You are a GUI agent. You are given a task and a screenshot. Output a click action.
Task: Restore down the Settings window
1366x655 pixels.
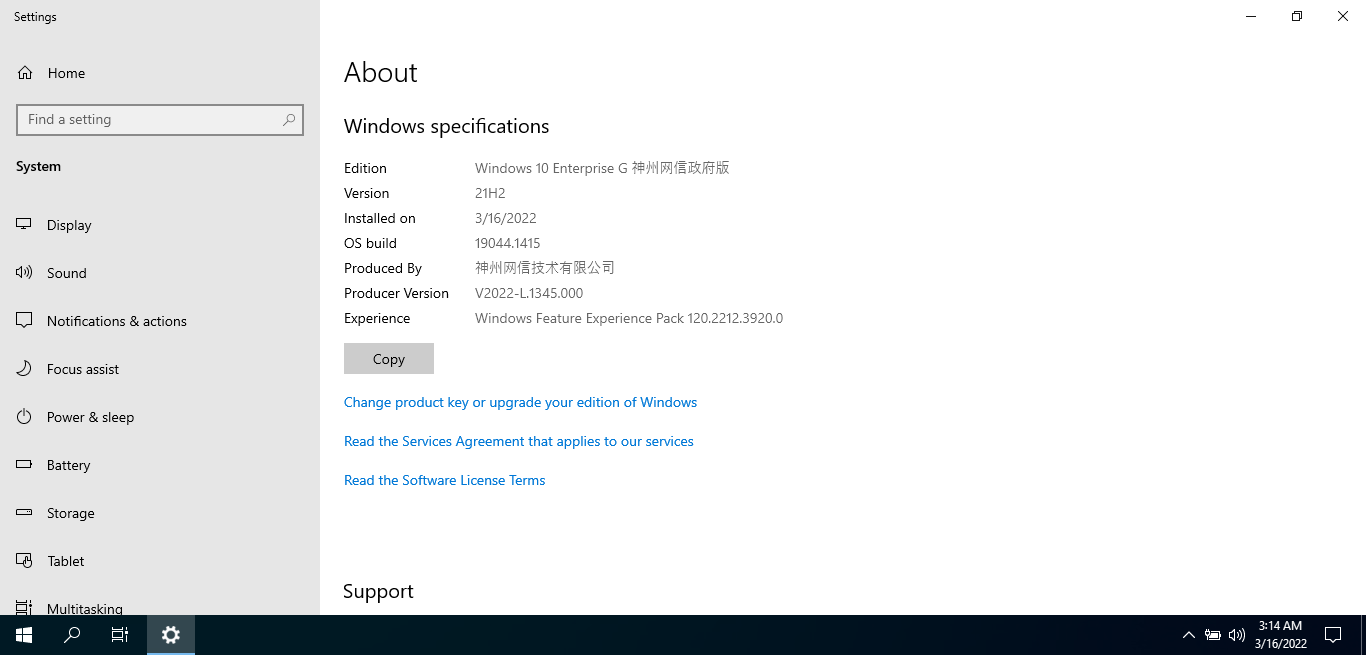(1297, 16)
